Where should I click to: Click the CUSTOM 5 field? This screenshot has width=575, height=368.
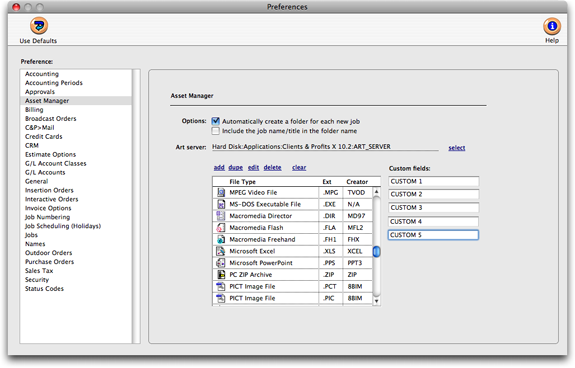pos(433,235)
